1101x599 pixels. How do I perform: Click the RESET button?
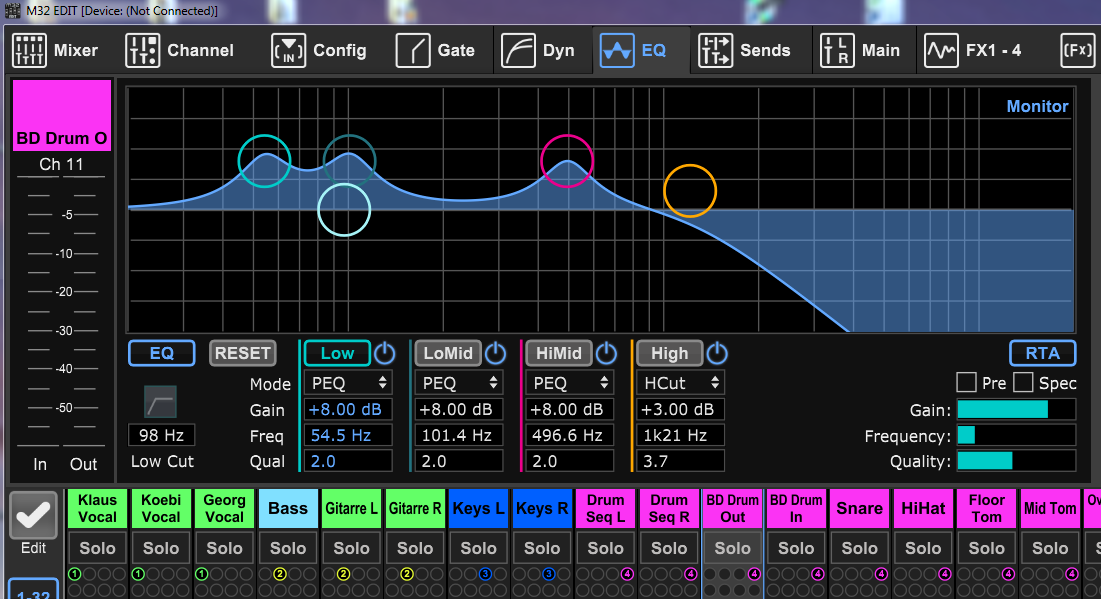[242, 353]
